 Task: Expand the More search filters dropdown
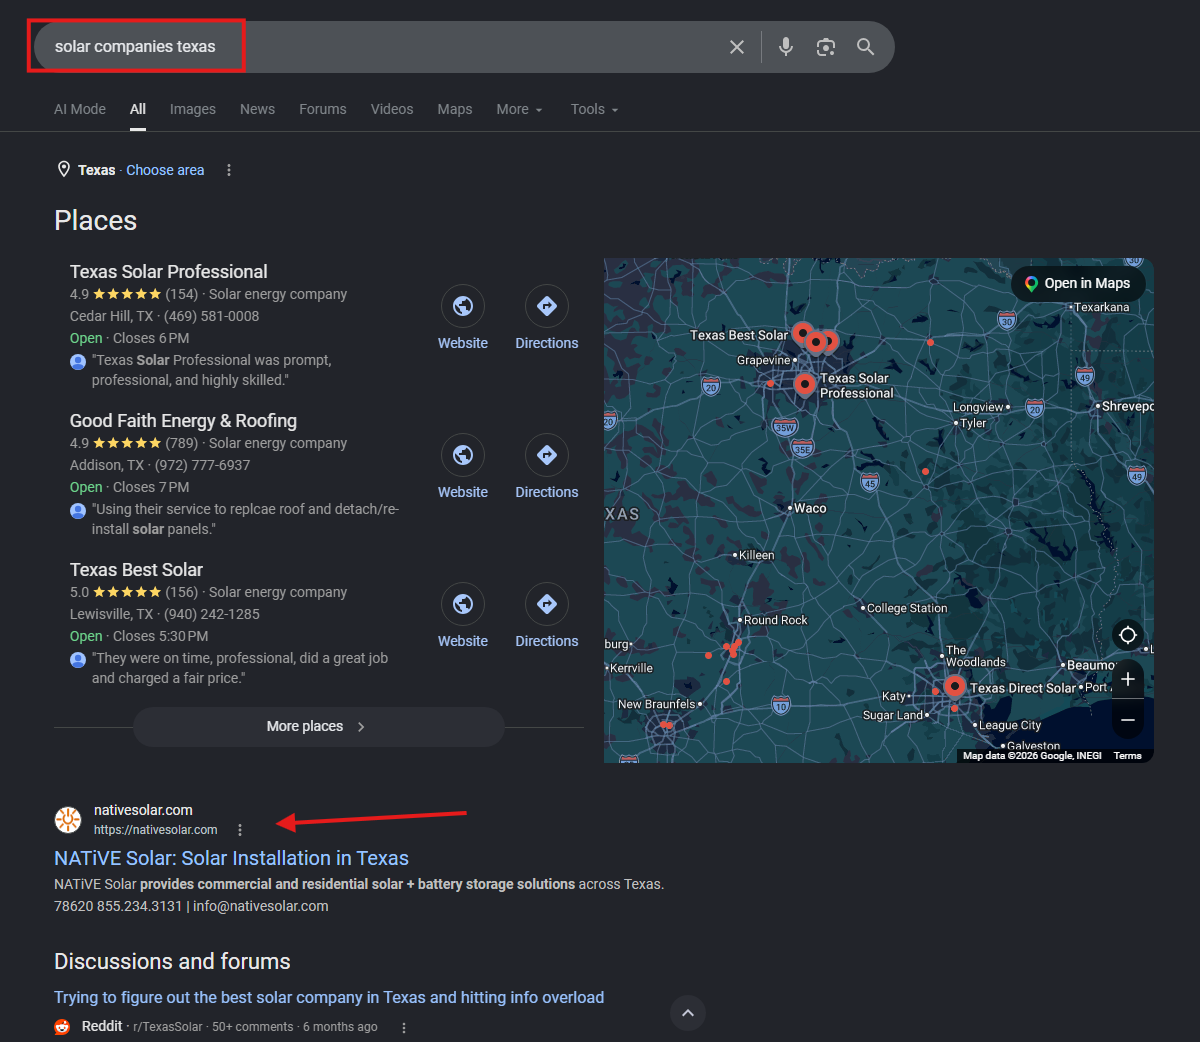tap(520, 109)
